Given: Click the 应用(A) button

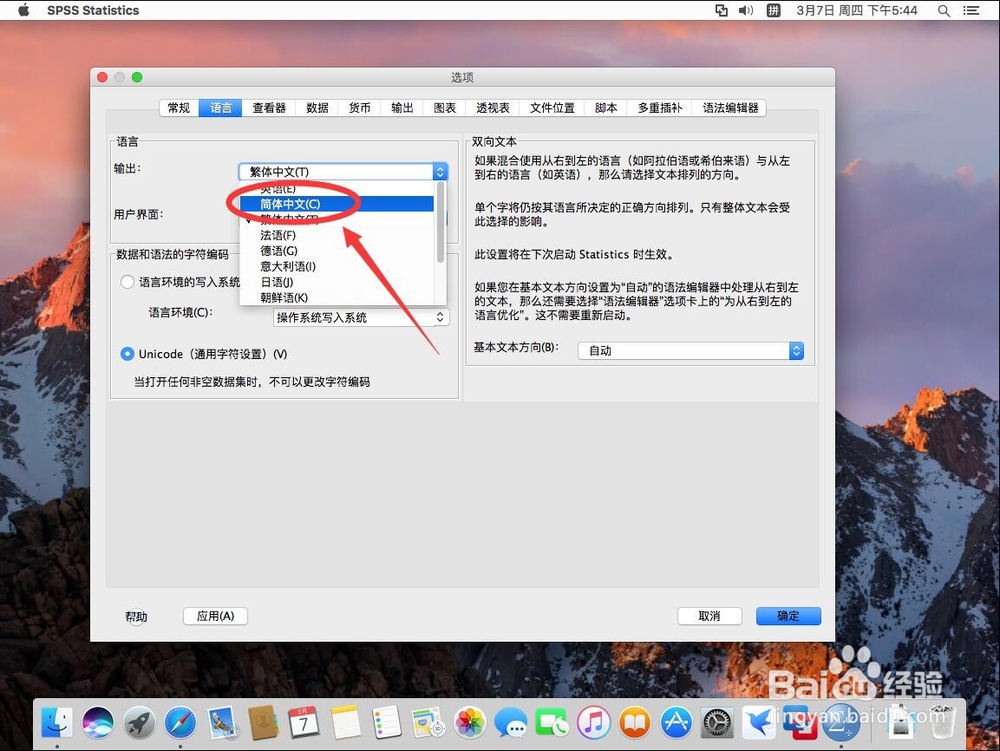Looking at the screenshot, I should 215,616.
